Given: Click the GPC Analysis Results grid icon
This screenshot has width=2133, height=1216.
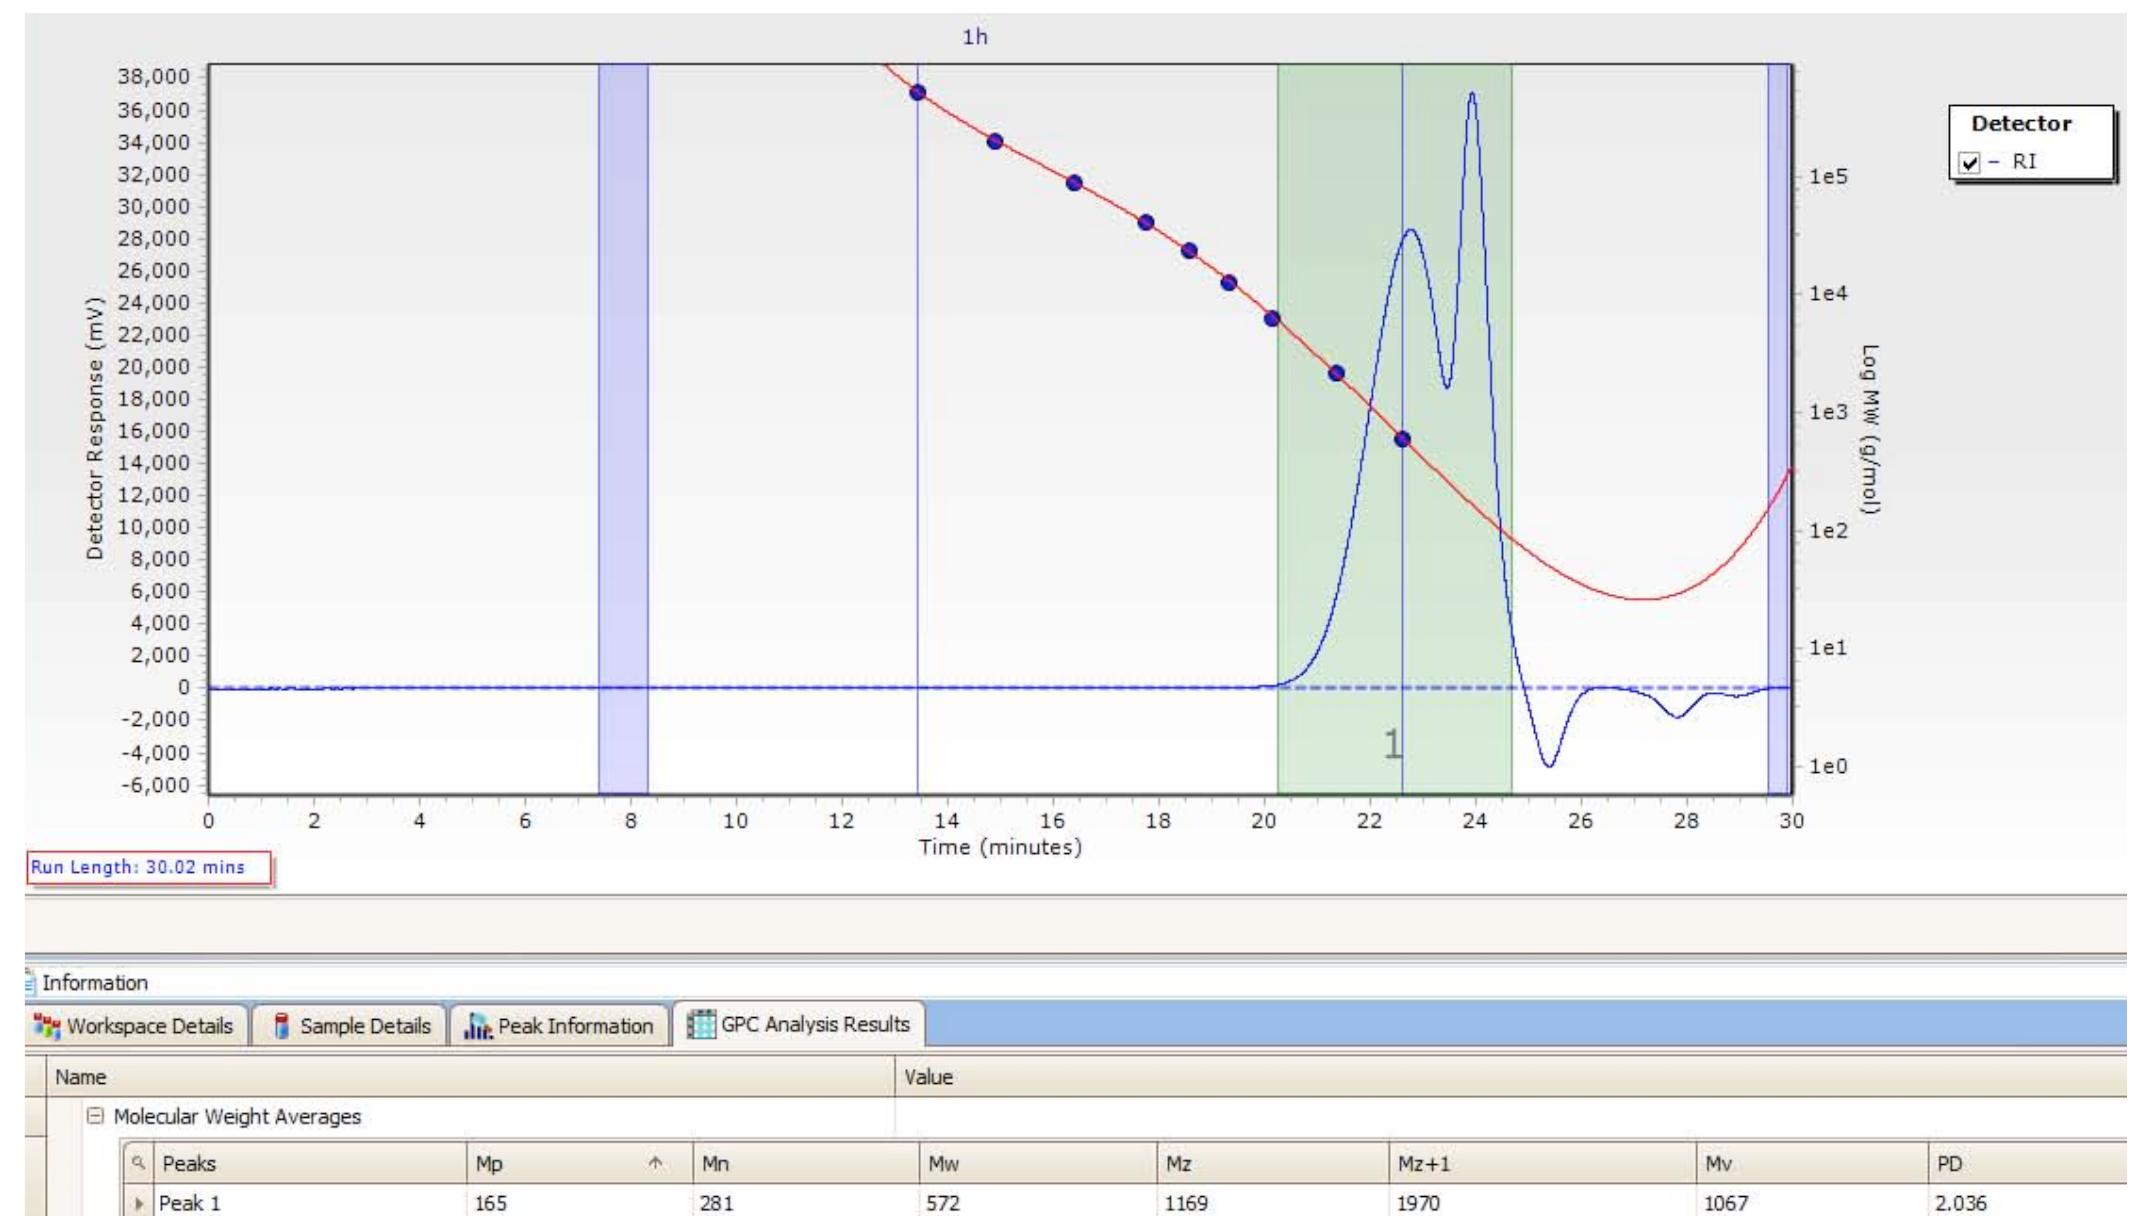Looking at the screenshot, I should 700,1025.
